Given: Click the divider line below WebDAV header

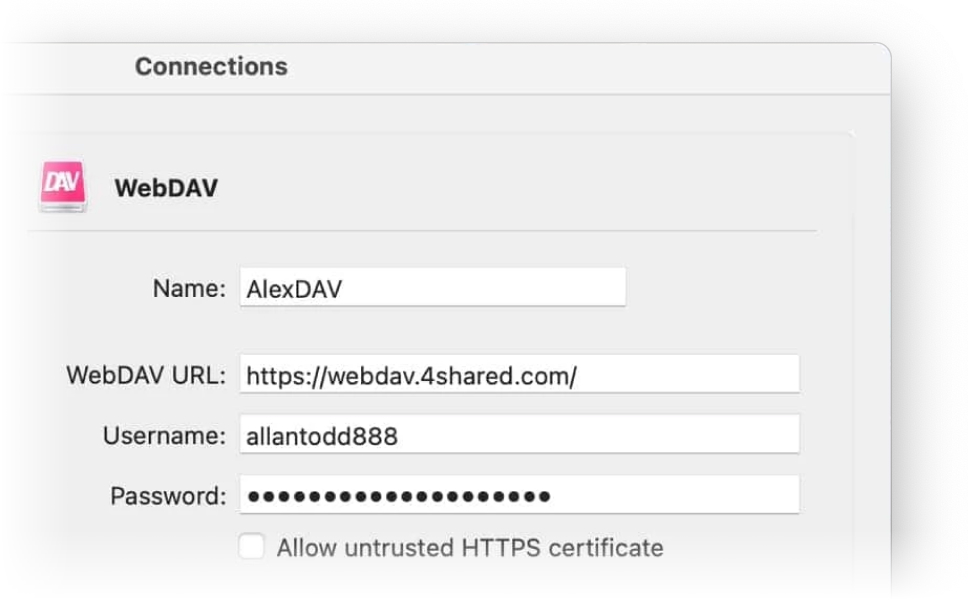Looking at the screenshot, I should [420, 231].
